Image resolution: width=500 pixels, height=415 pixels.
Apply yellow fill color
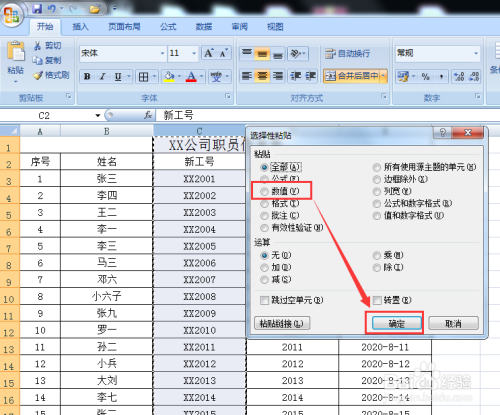pos(169,77)
